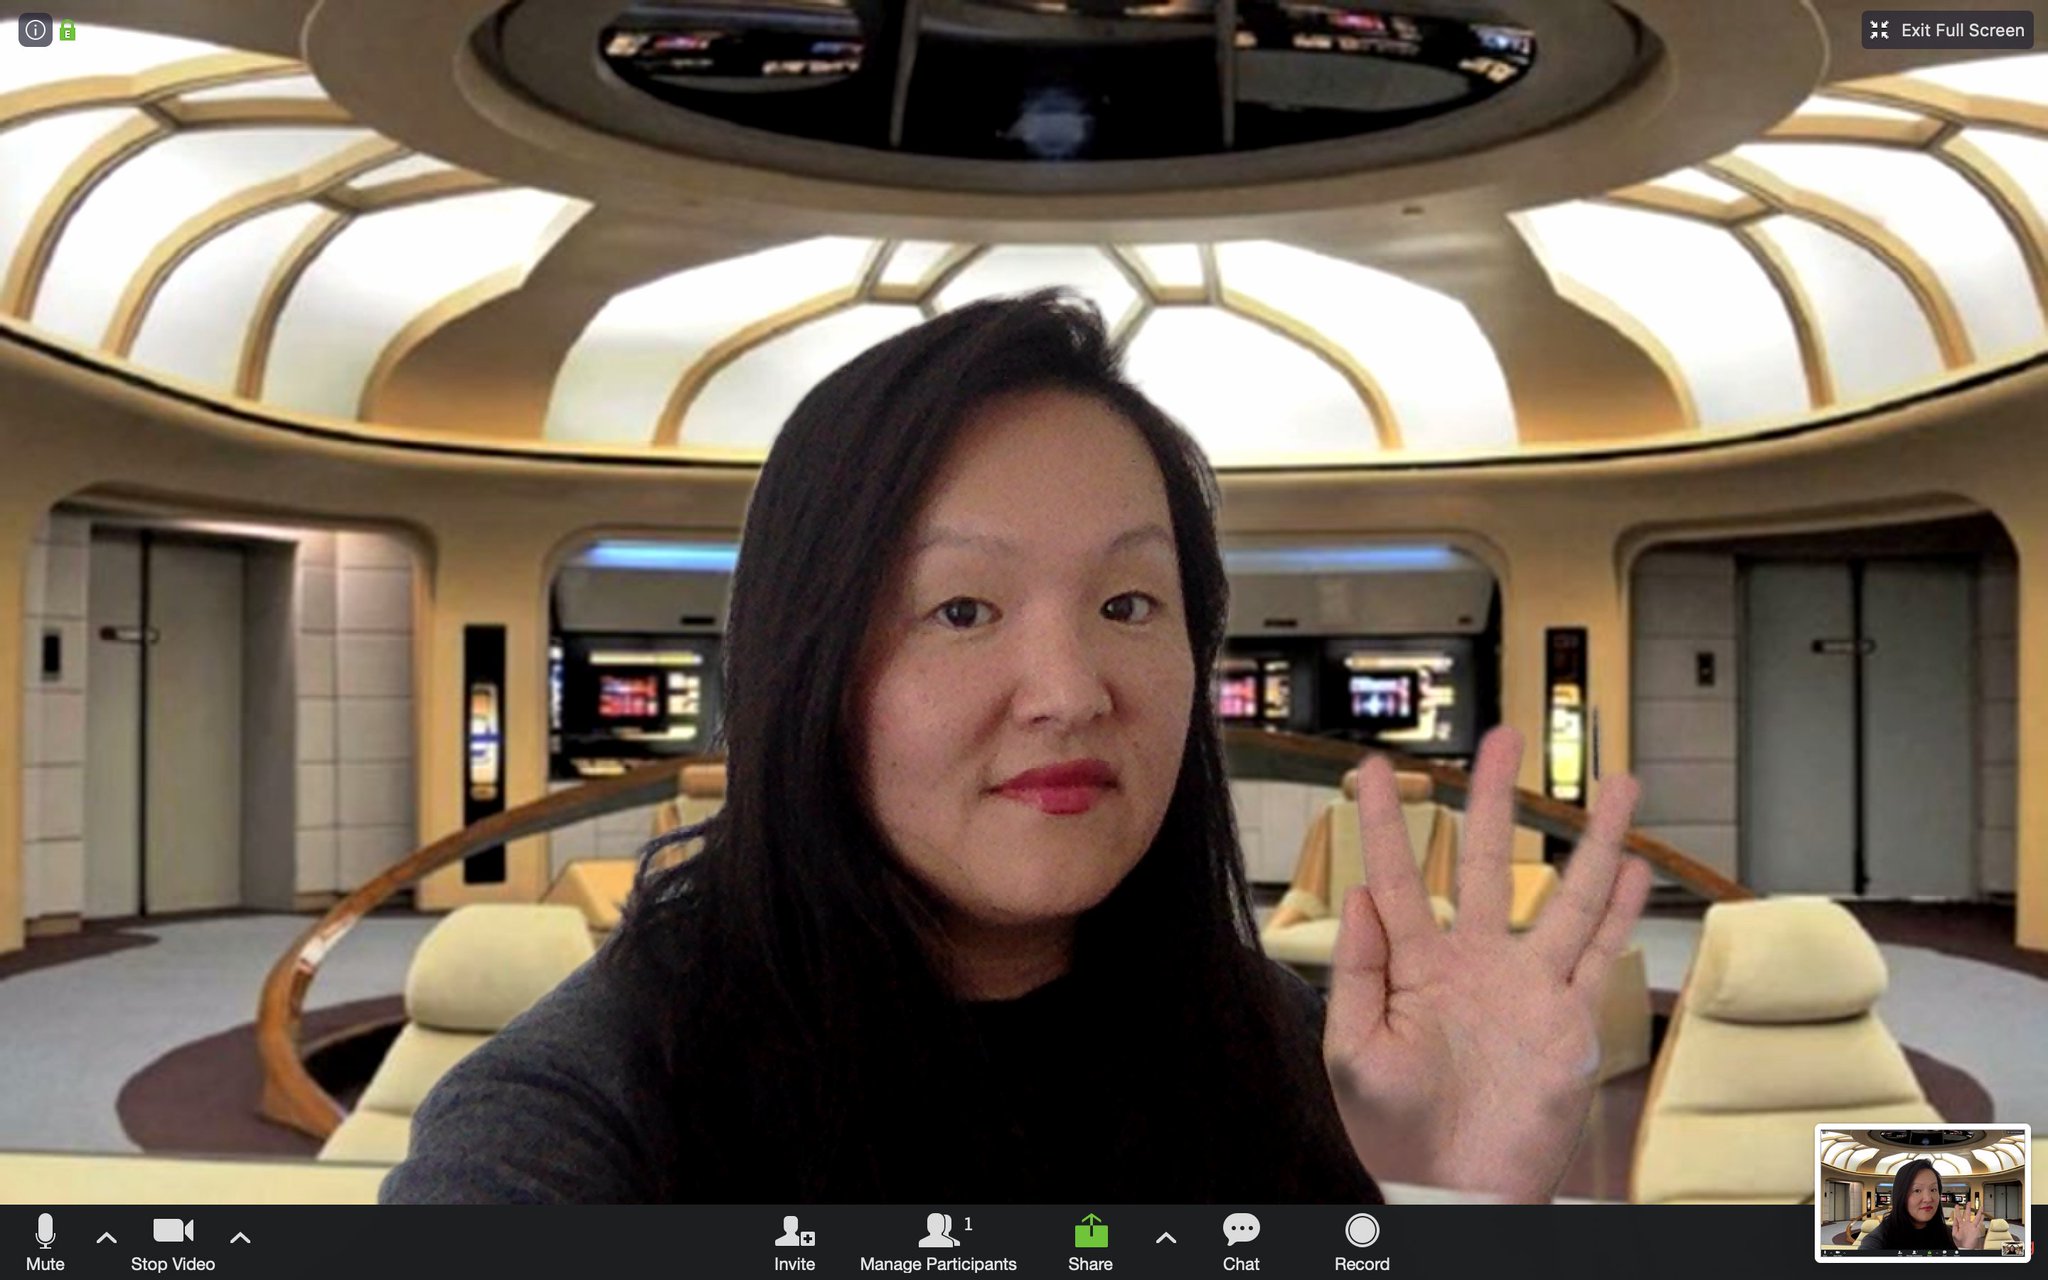Screen dimensions: 2048x1280
Task: Click the green encryption lock icon
Action: 68,31
